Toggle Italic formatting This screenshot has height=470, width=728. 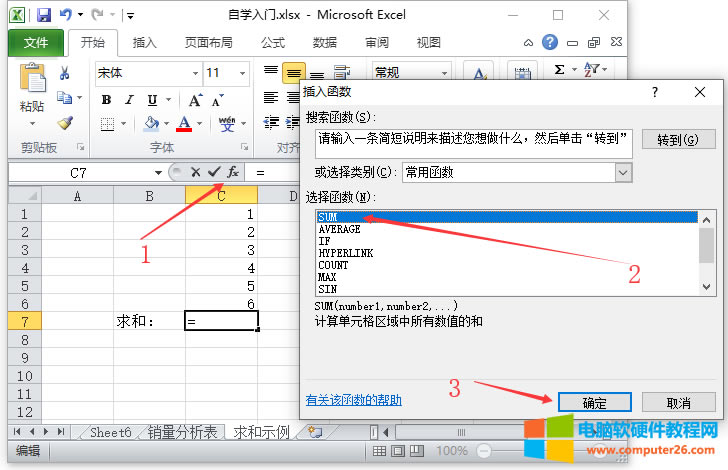(x=130, y=100)
